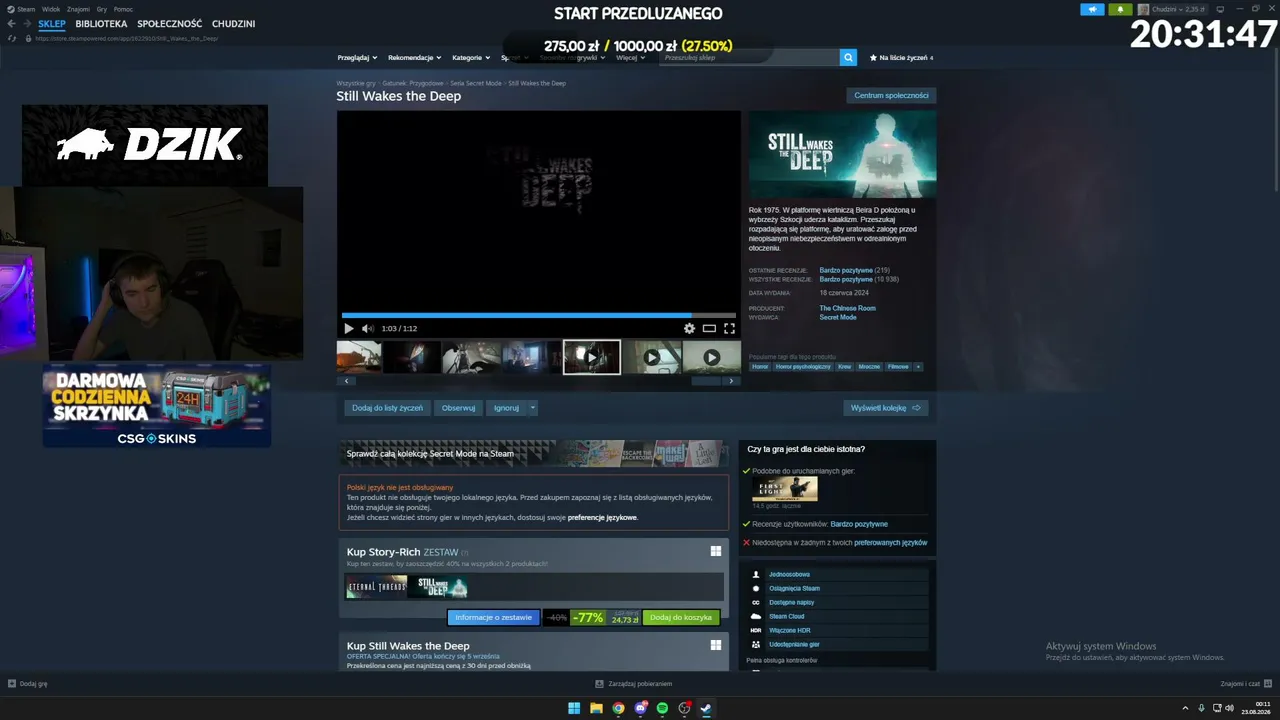
Task: Expand the Przeglądaj store dropdown
Action: (359, 58)
